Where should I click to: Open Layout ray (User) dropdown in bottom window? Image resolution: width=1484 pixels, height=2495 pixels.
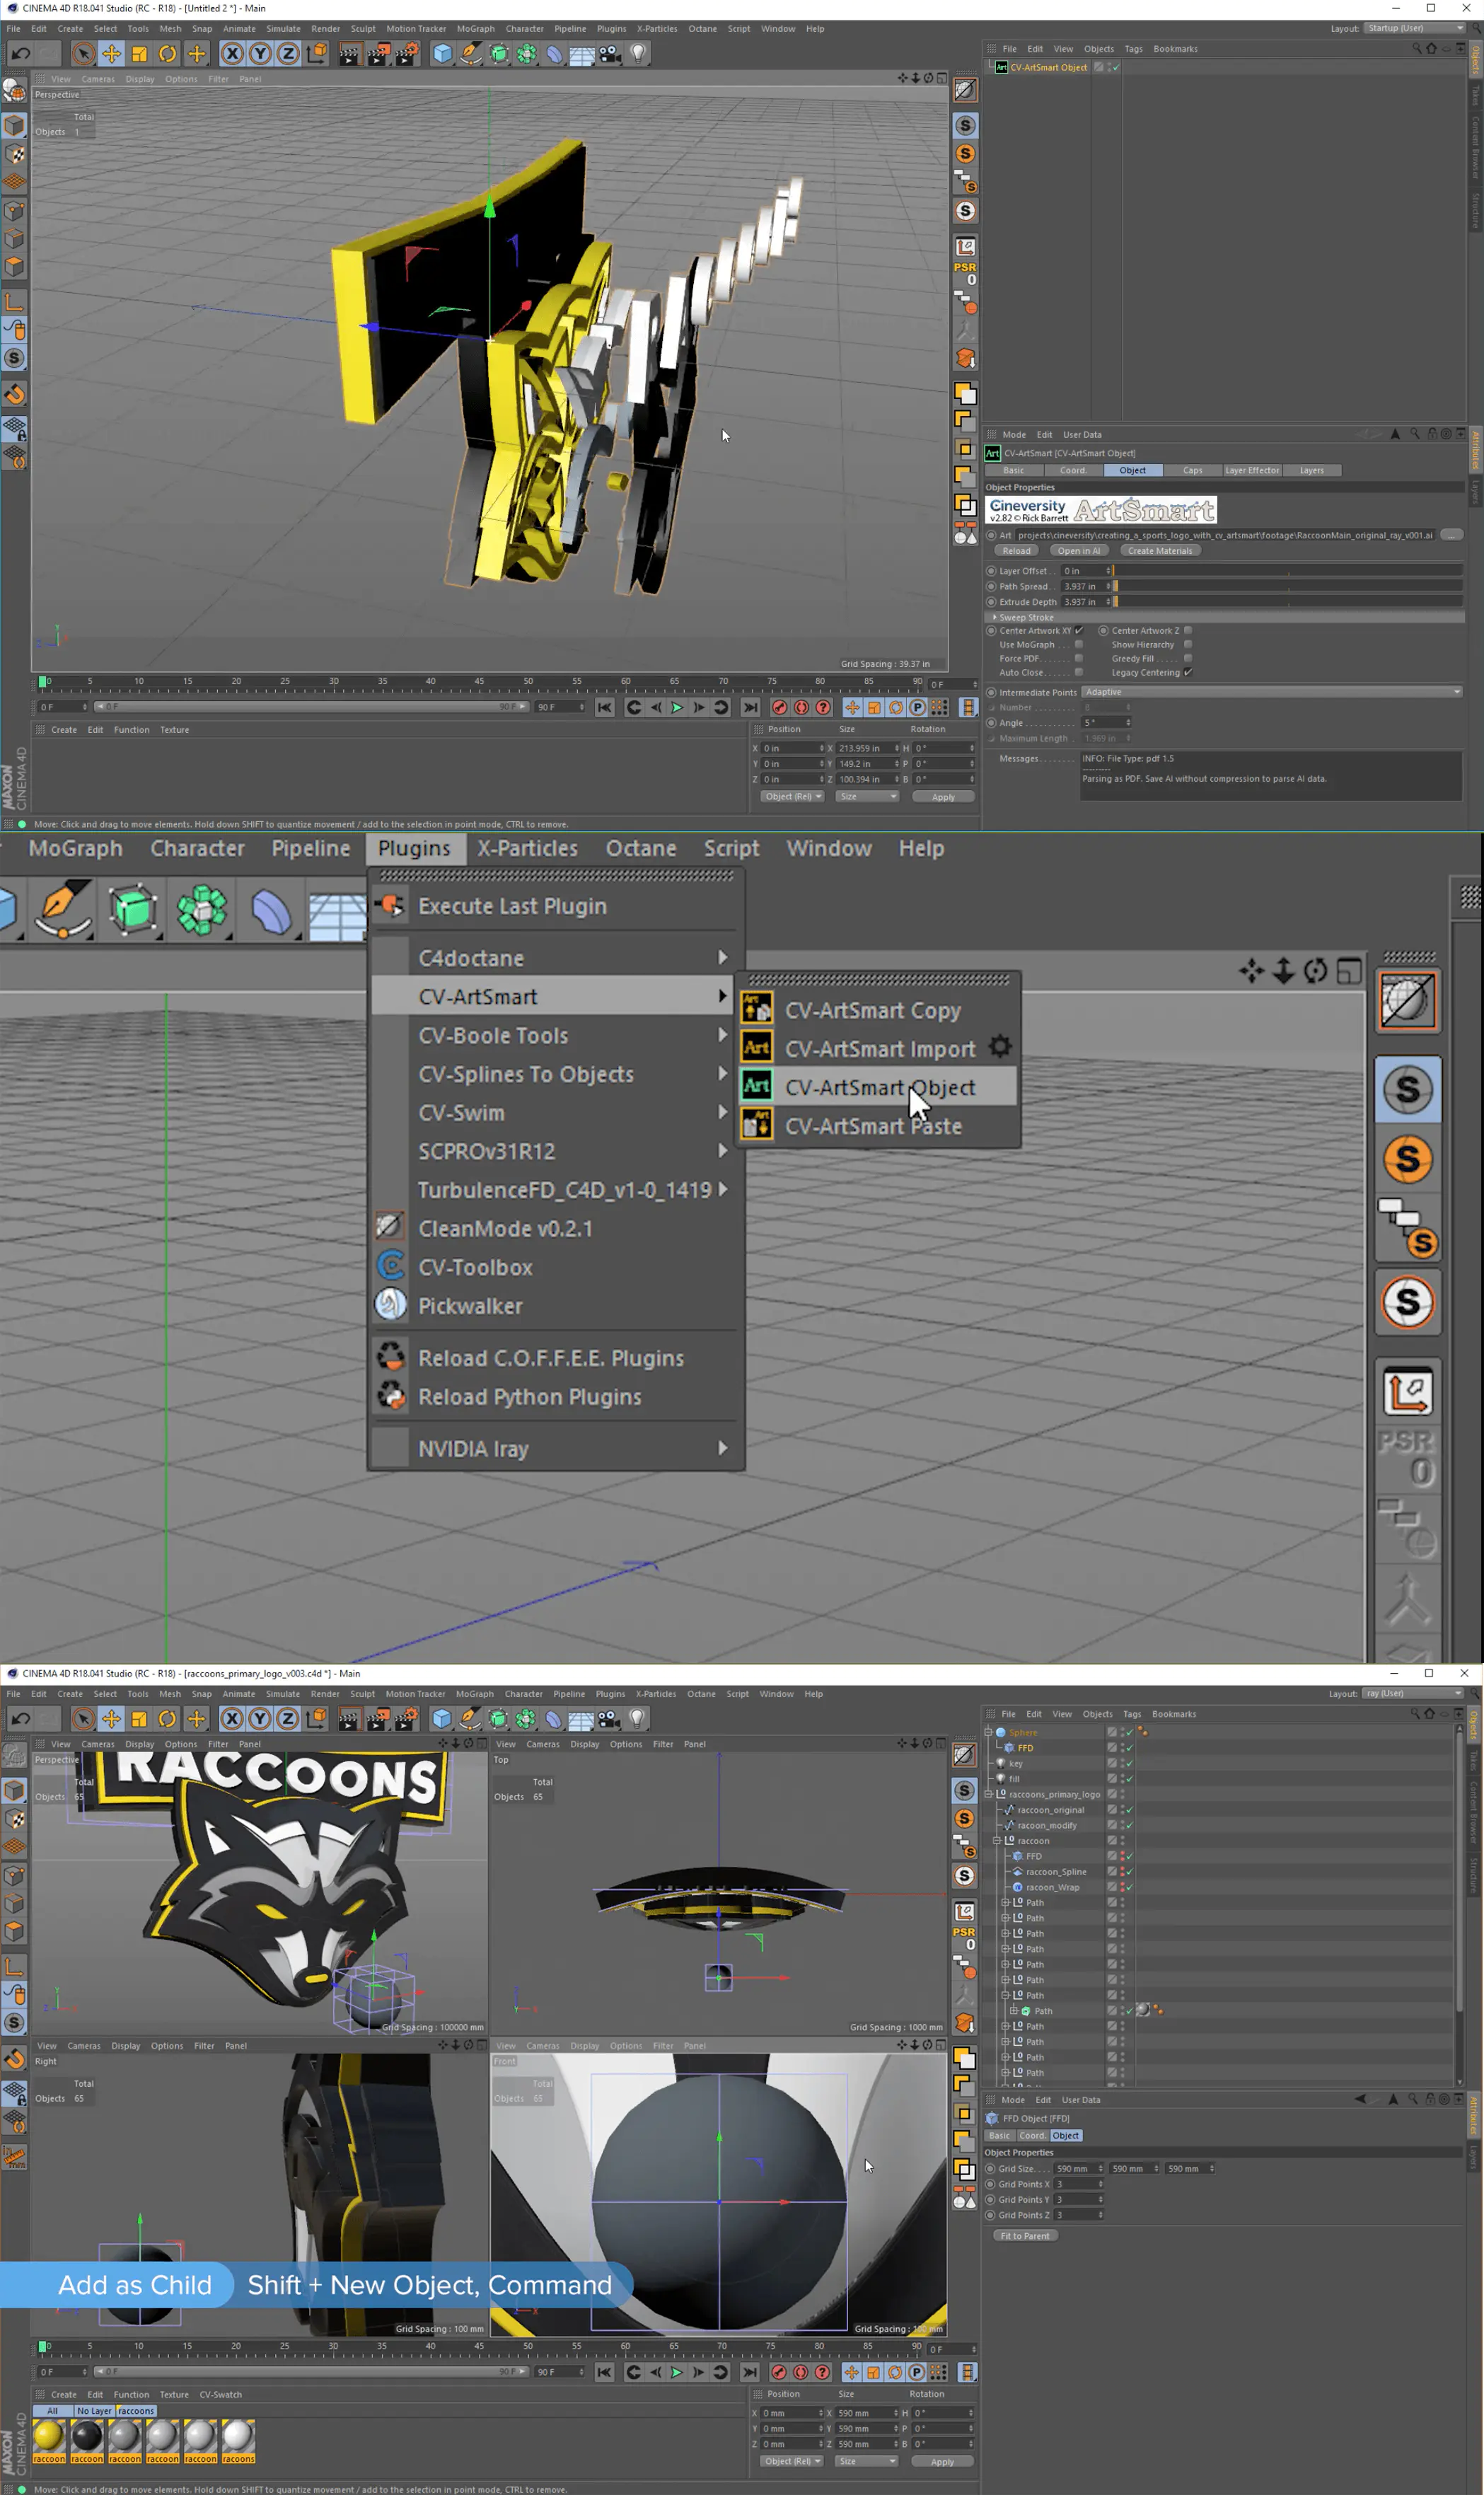pos(1413,1693)
